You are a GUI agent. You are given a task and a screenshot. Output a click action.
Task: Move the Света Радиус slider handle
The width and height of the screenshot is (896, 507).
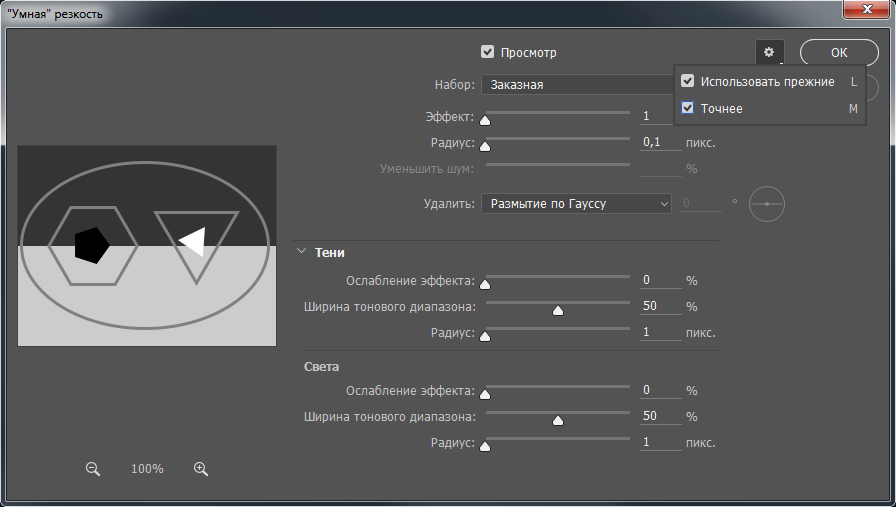[485, 447]
